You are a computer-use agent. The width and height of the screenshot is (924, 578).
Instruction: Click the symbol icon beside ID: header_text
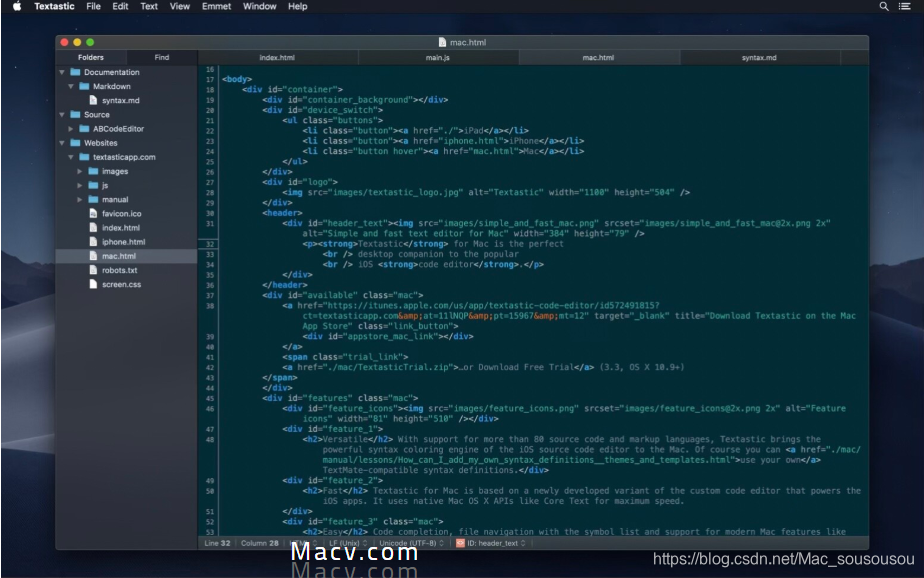click(x=460, y=543)
